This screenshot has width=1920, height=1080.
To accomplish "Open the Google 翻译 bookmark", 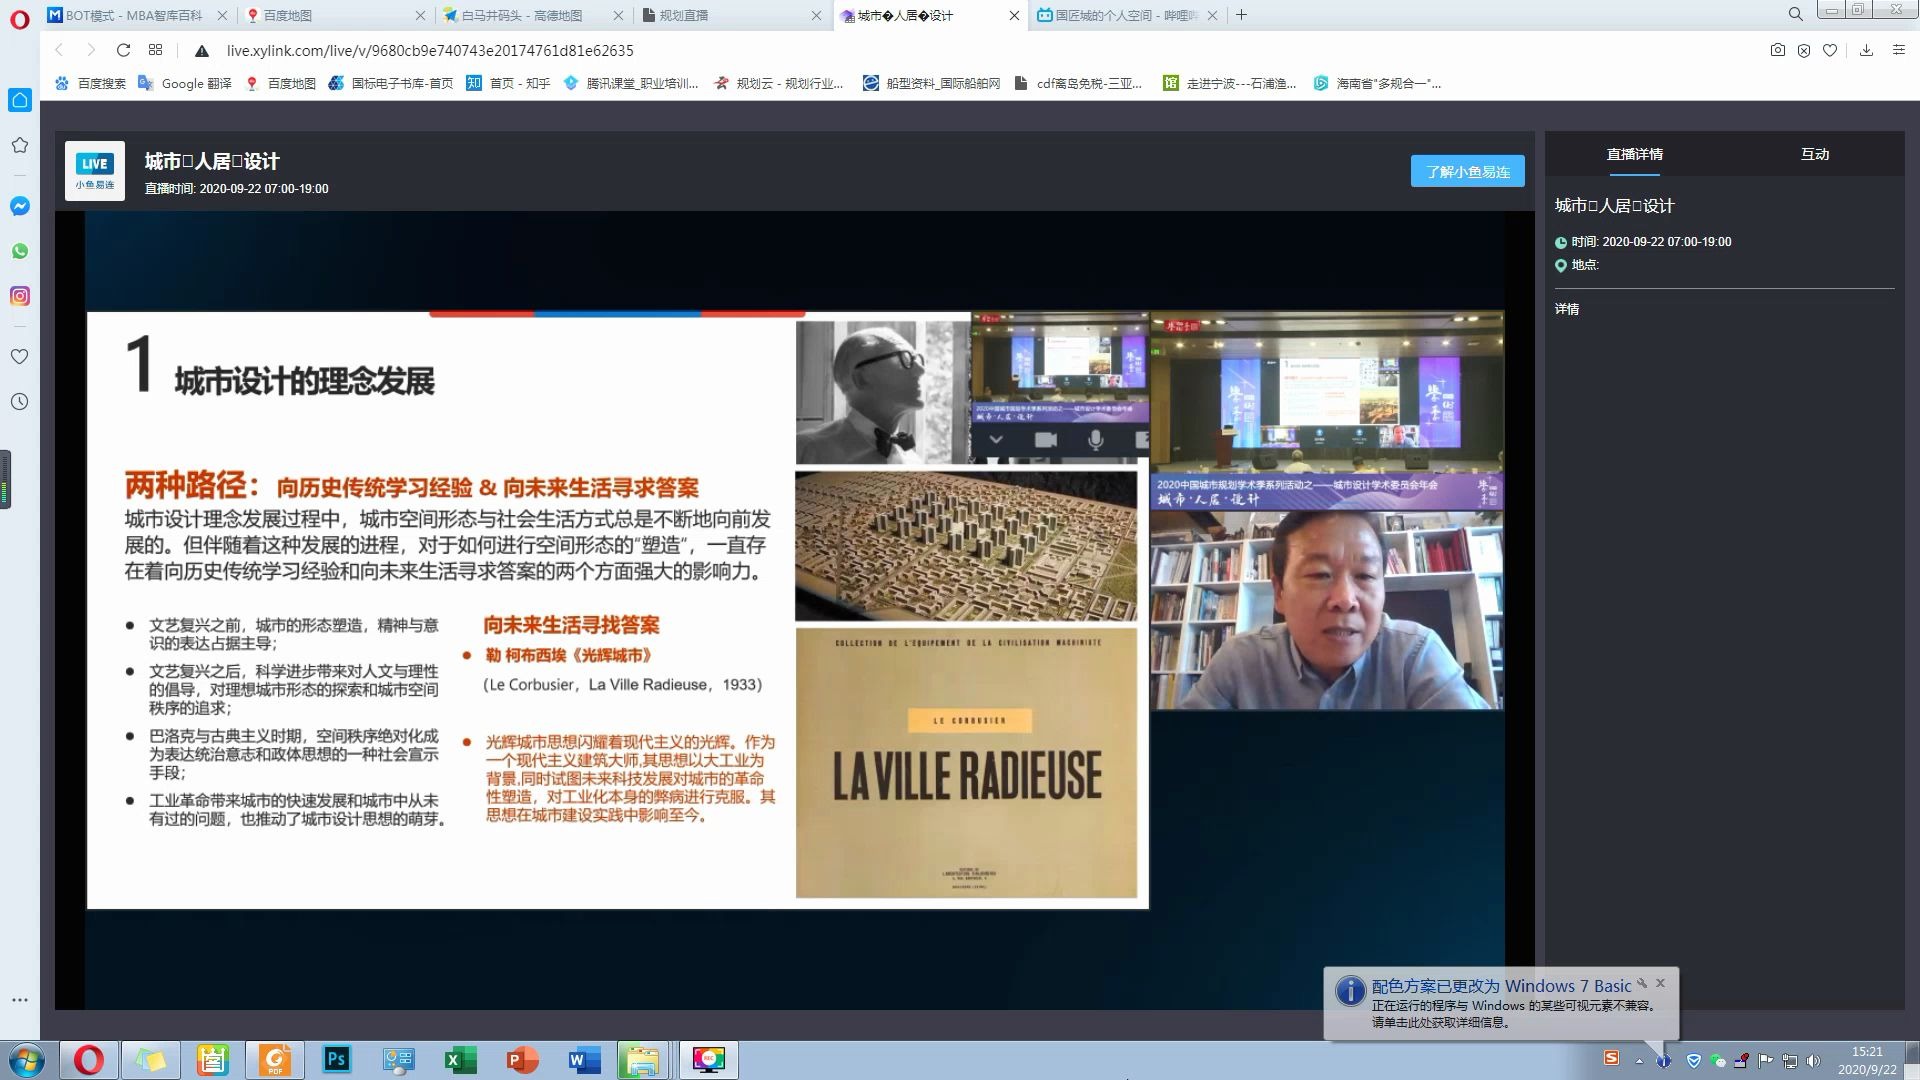I will click(x=185, y=83).
